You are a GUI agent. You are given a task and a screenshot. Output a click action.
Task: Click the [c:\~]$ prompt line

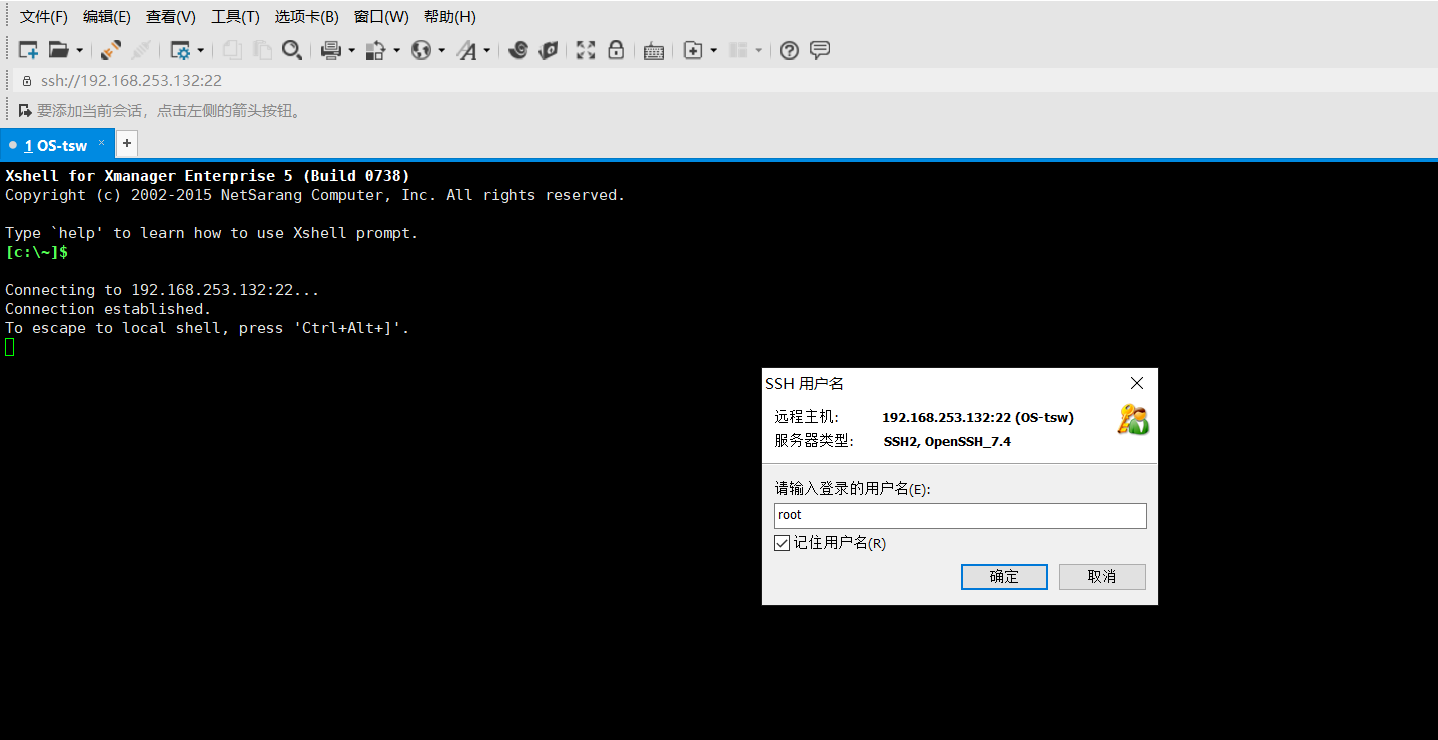pyautogui.click(x=37, y=252)
